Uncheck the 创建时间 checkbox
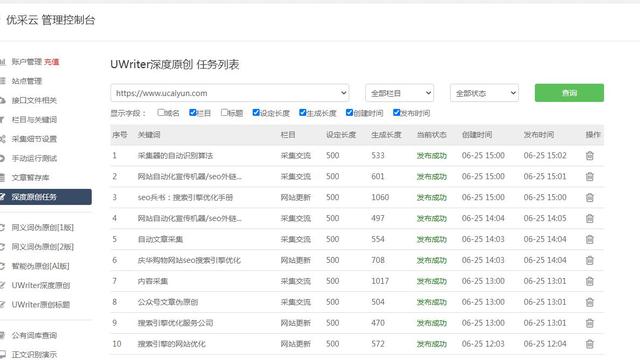Screen dimensions: 640x360 349,112
